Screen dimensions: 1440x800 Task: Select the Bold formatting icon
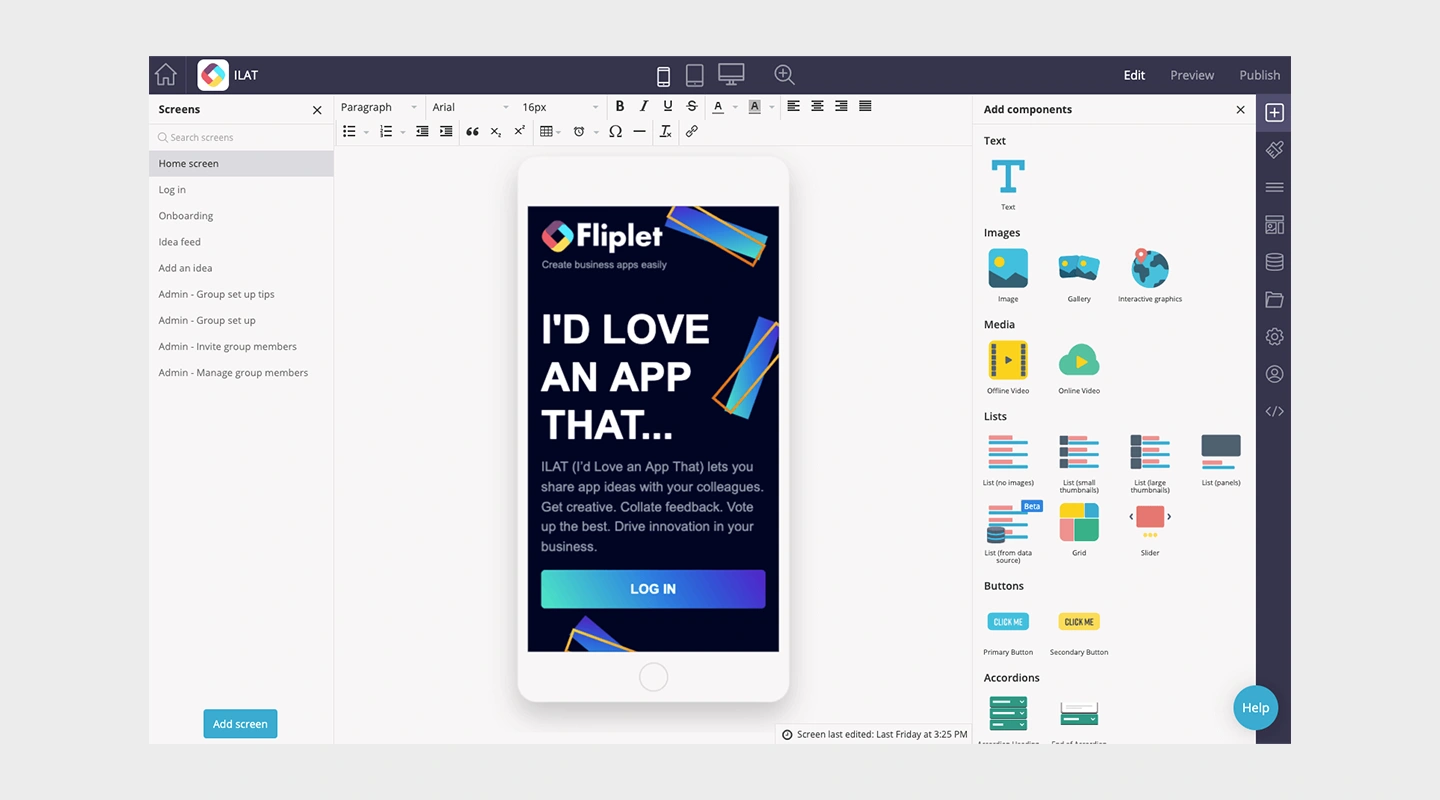click(x=620, y=106)
